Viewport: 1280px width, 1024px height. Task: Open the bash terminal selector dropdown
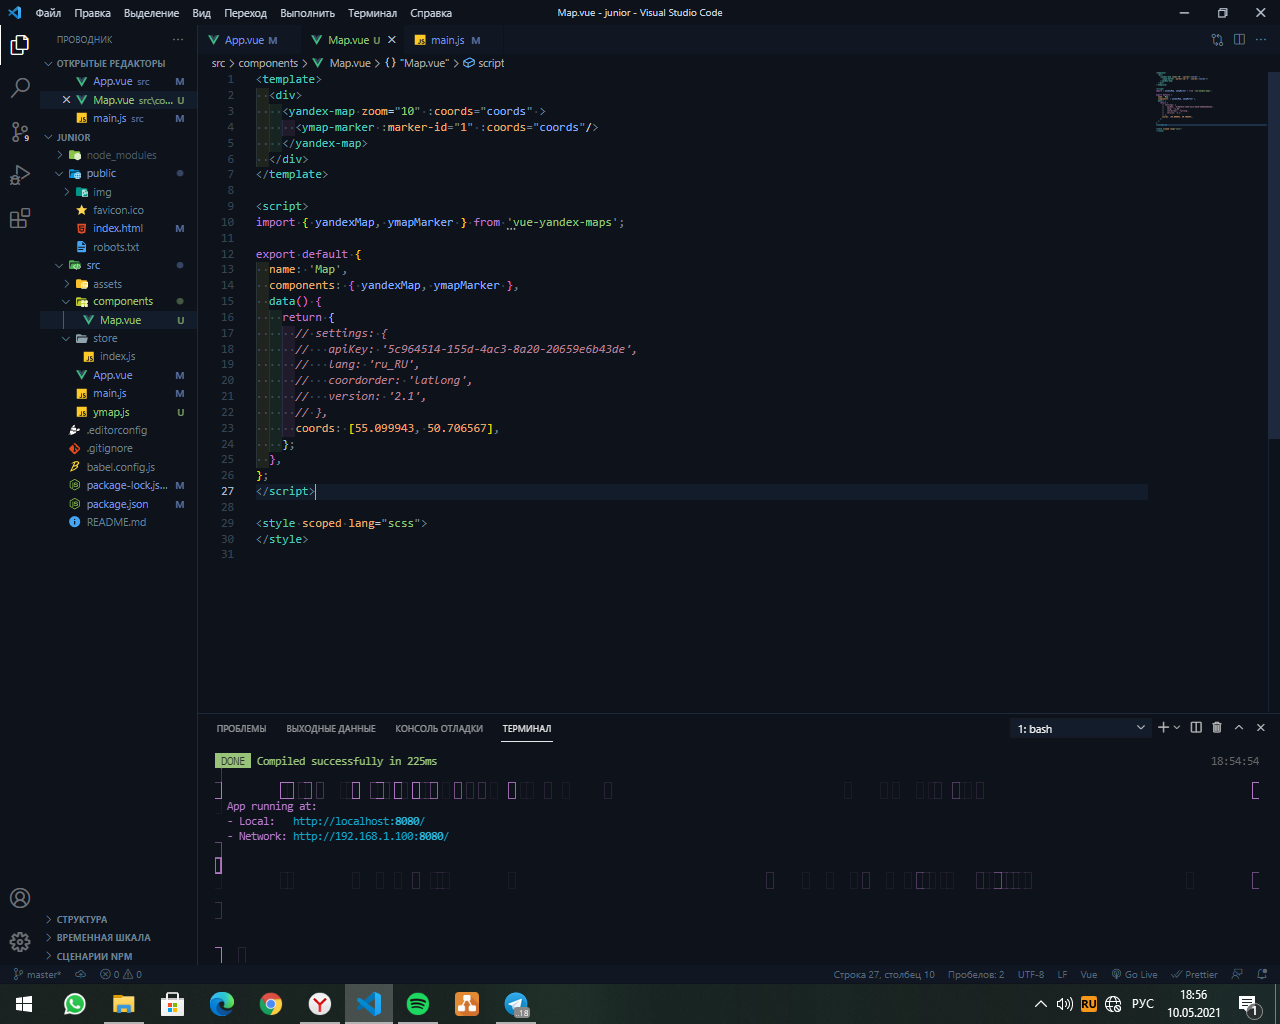coord(1081,728)
